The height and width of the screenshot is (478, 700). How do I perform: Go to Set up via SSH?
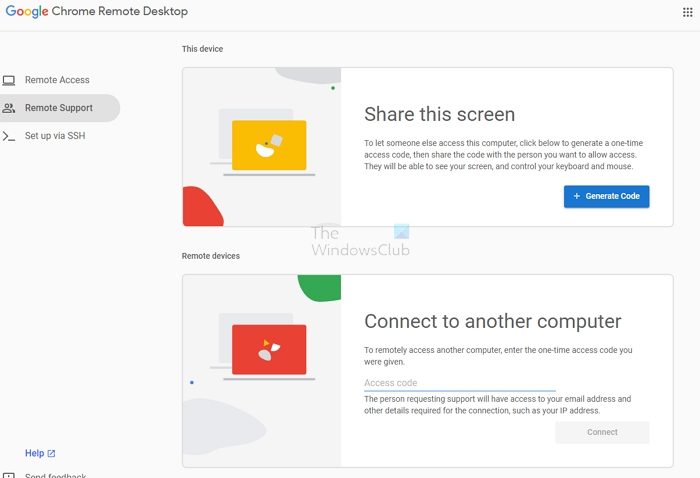pyautogui.click(x=55, y=136)
